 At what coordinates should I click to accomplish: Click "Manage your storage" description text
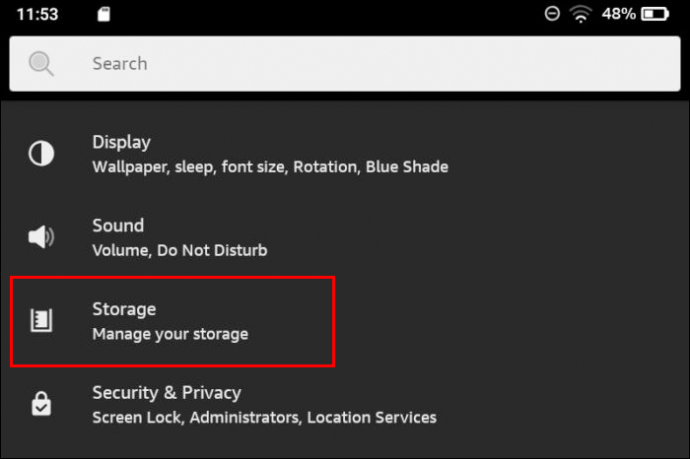pos(170,334)
